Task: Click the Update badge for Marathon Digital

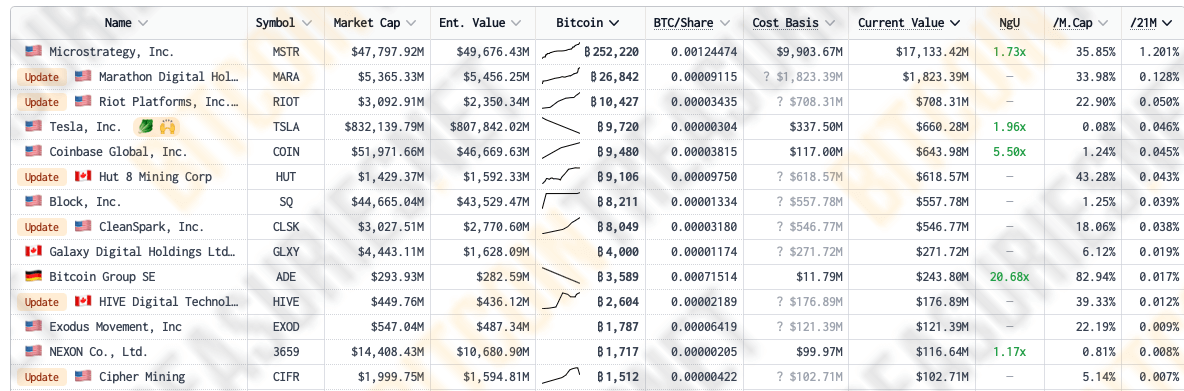Action: tap(42, 77)
